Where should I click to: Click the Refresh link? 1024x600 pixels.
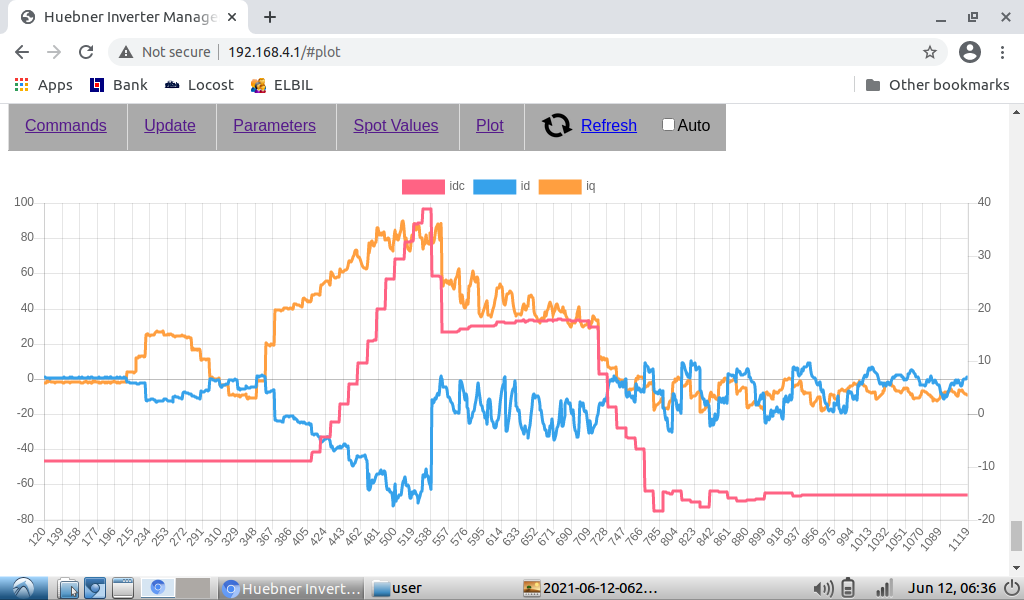pos(608,125)
